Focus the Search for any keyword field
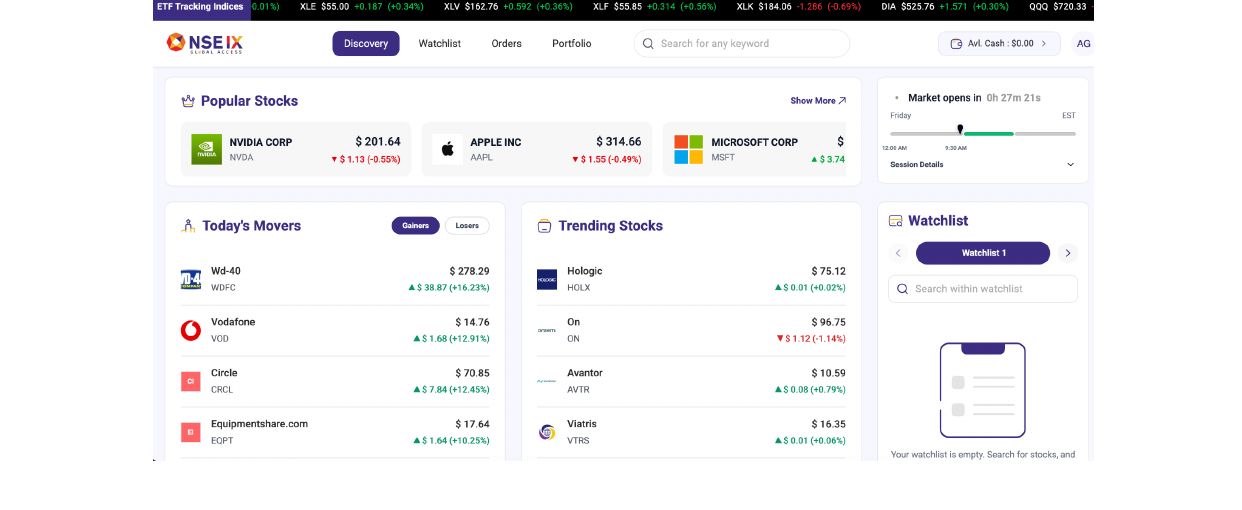The width and height of the screenshot is (1242, 510). pyautogui.click(x=742, y=44)
